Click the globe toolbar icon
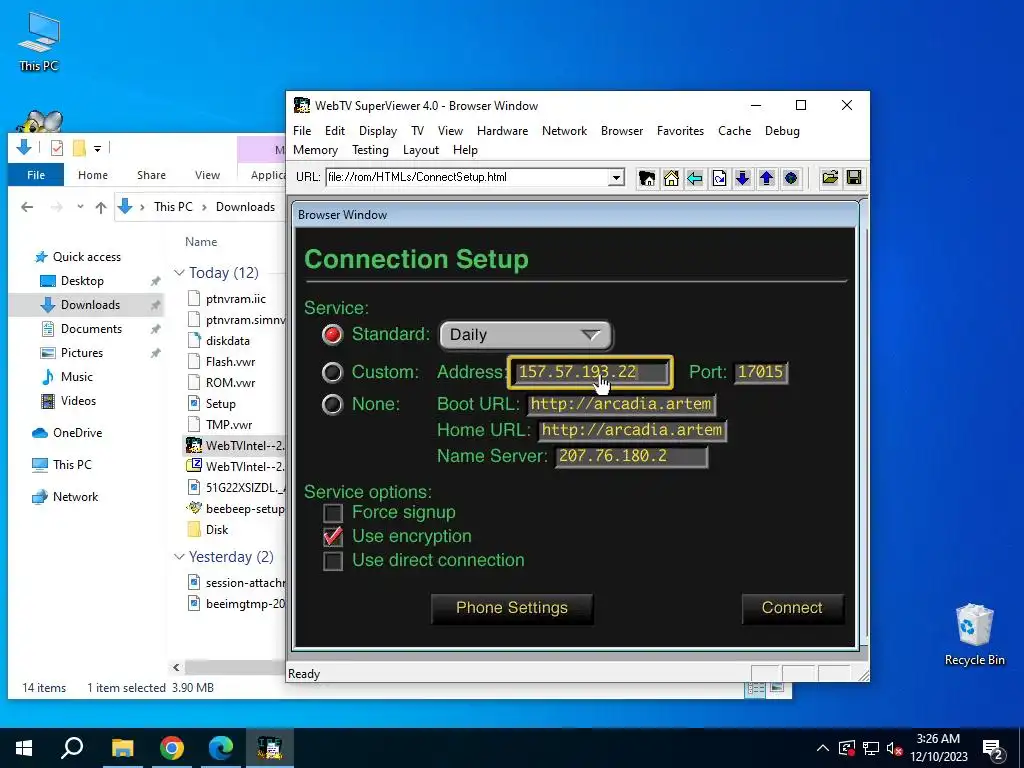Screen dimensions: 1024x768 coord(791,178)
